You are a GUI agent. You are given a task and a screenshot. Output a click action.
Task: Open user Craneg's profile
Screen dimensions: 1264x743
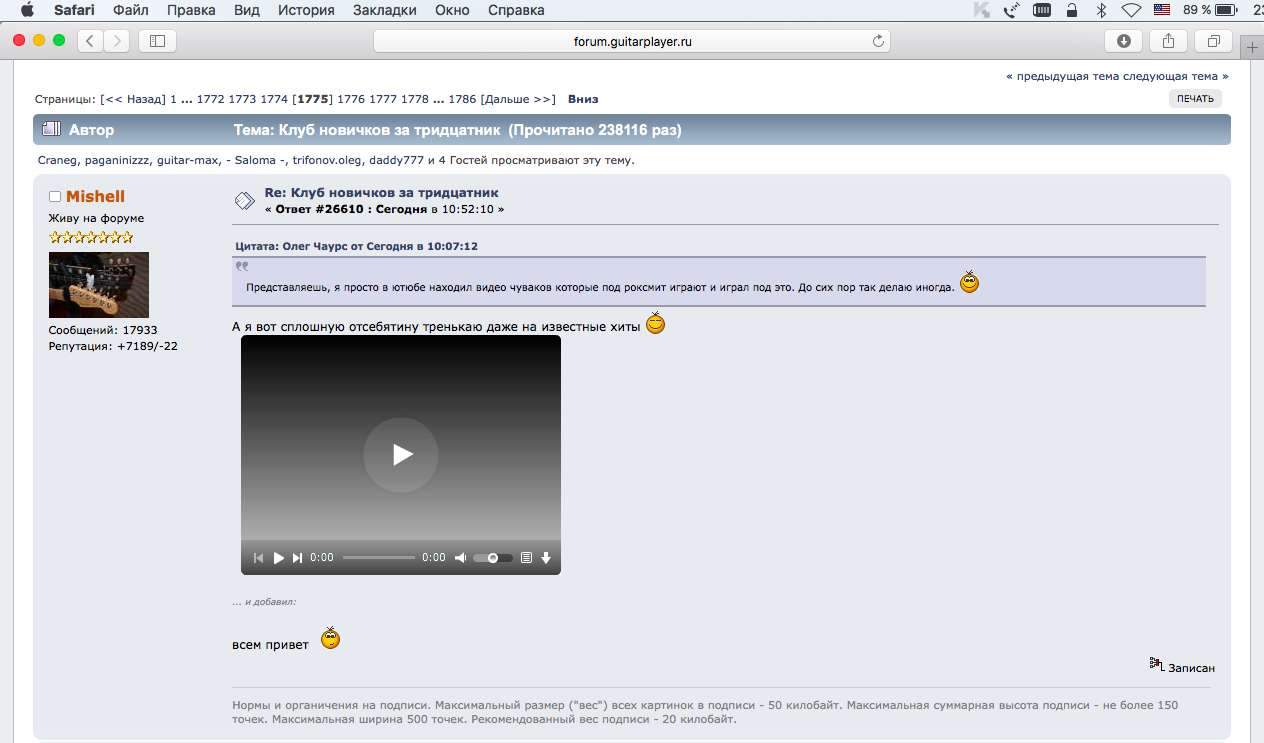coord(56,160)
